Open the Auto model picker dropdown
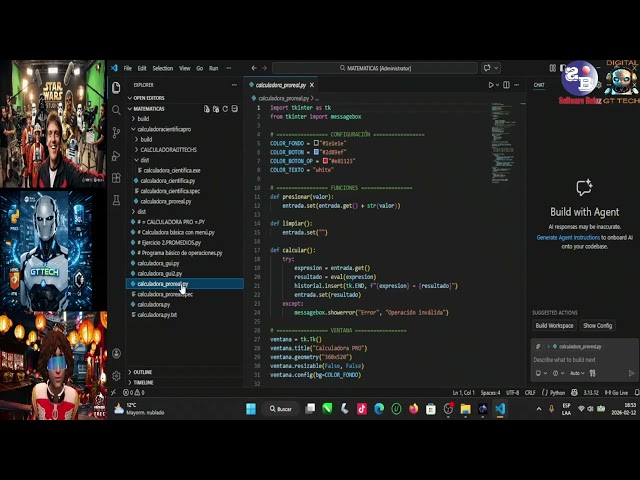This screenshot has width=640, height=480. tap(577, 373)
